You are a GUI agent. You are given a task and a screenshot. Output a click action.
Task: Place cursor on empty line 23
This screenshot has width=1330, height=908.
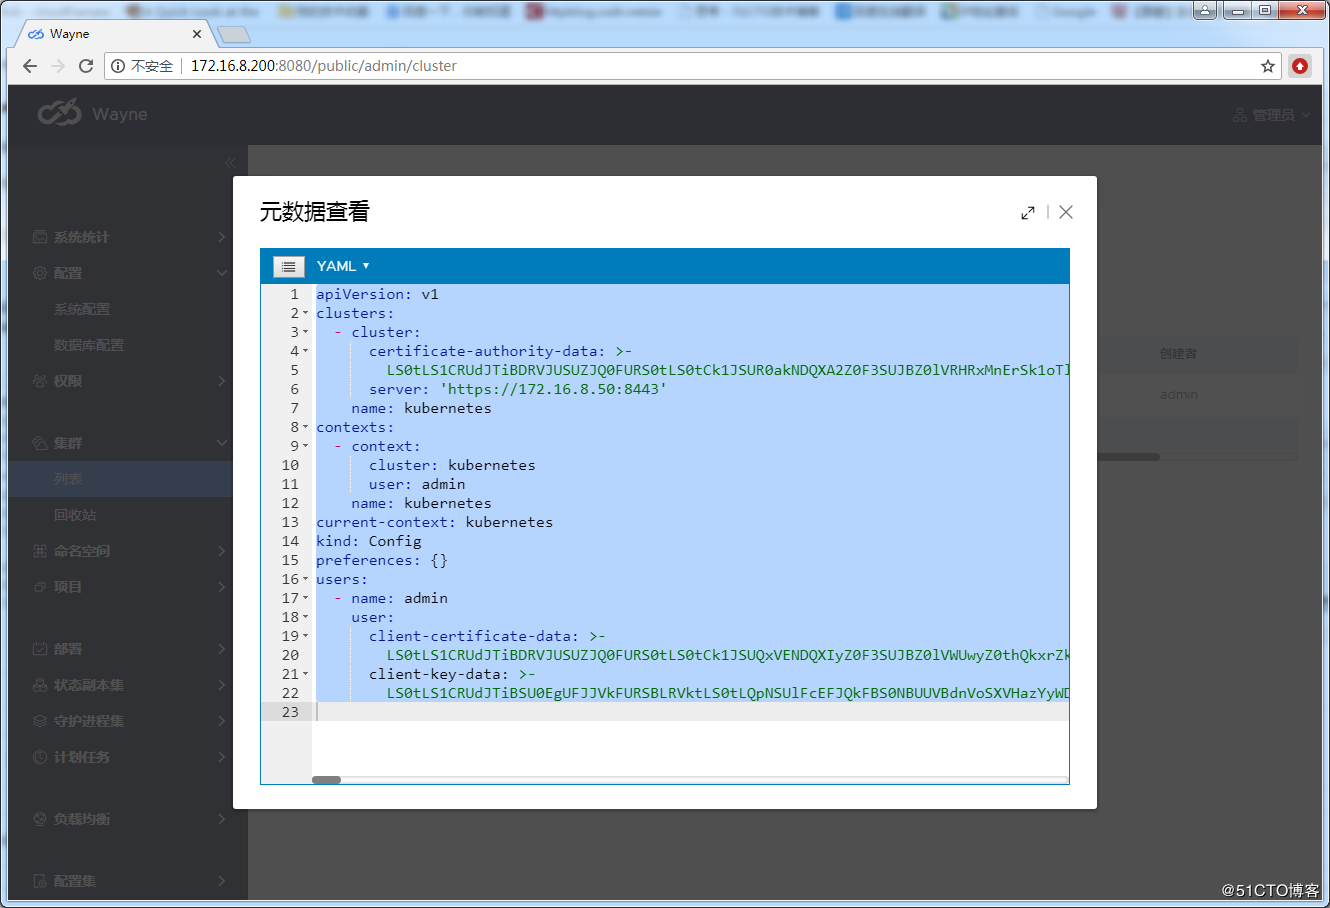click(690, 712)
